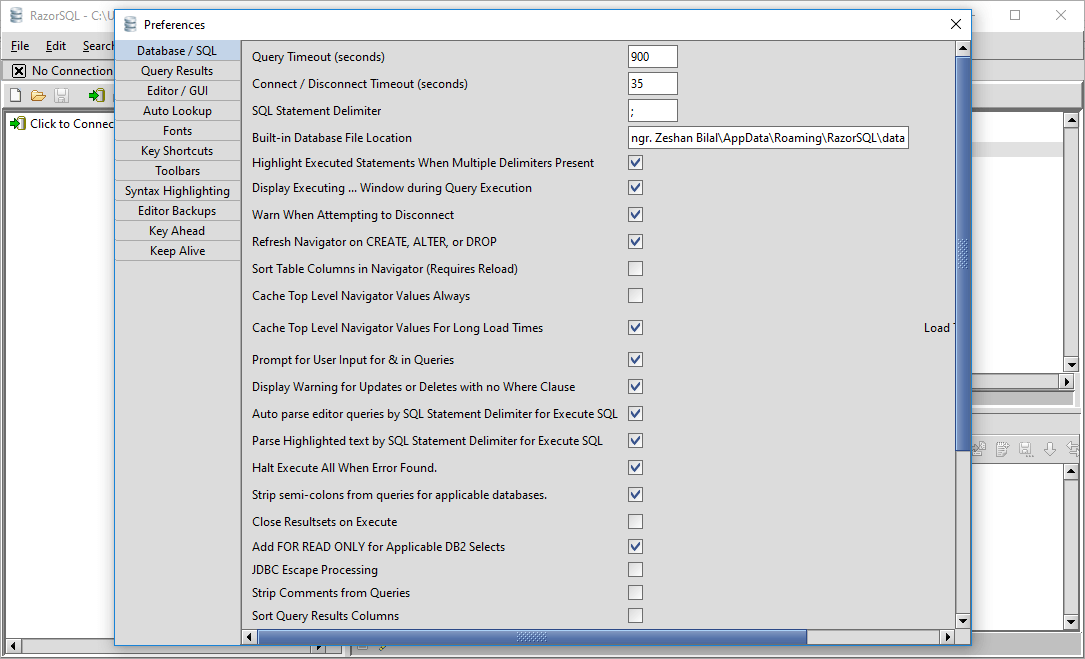Click the results panel scroll down arrow
This screenshot has height=659, width=1085.
coord(1071,622)
